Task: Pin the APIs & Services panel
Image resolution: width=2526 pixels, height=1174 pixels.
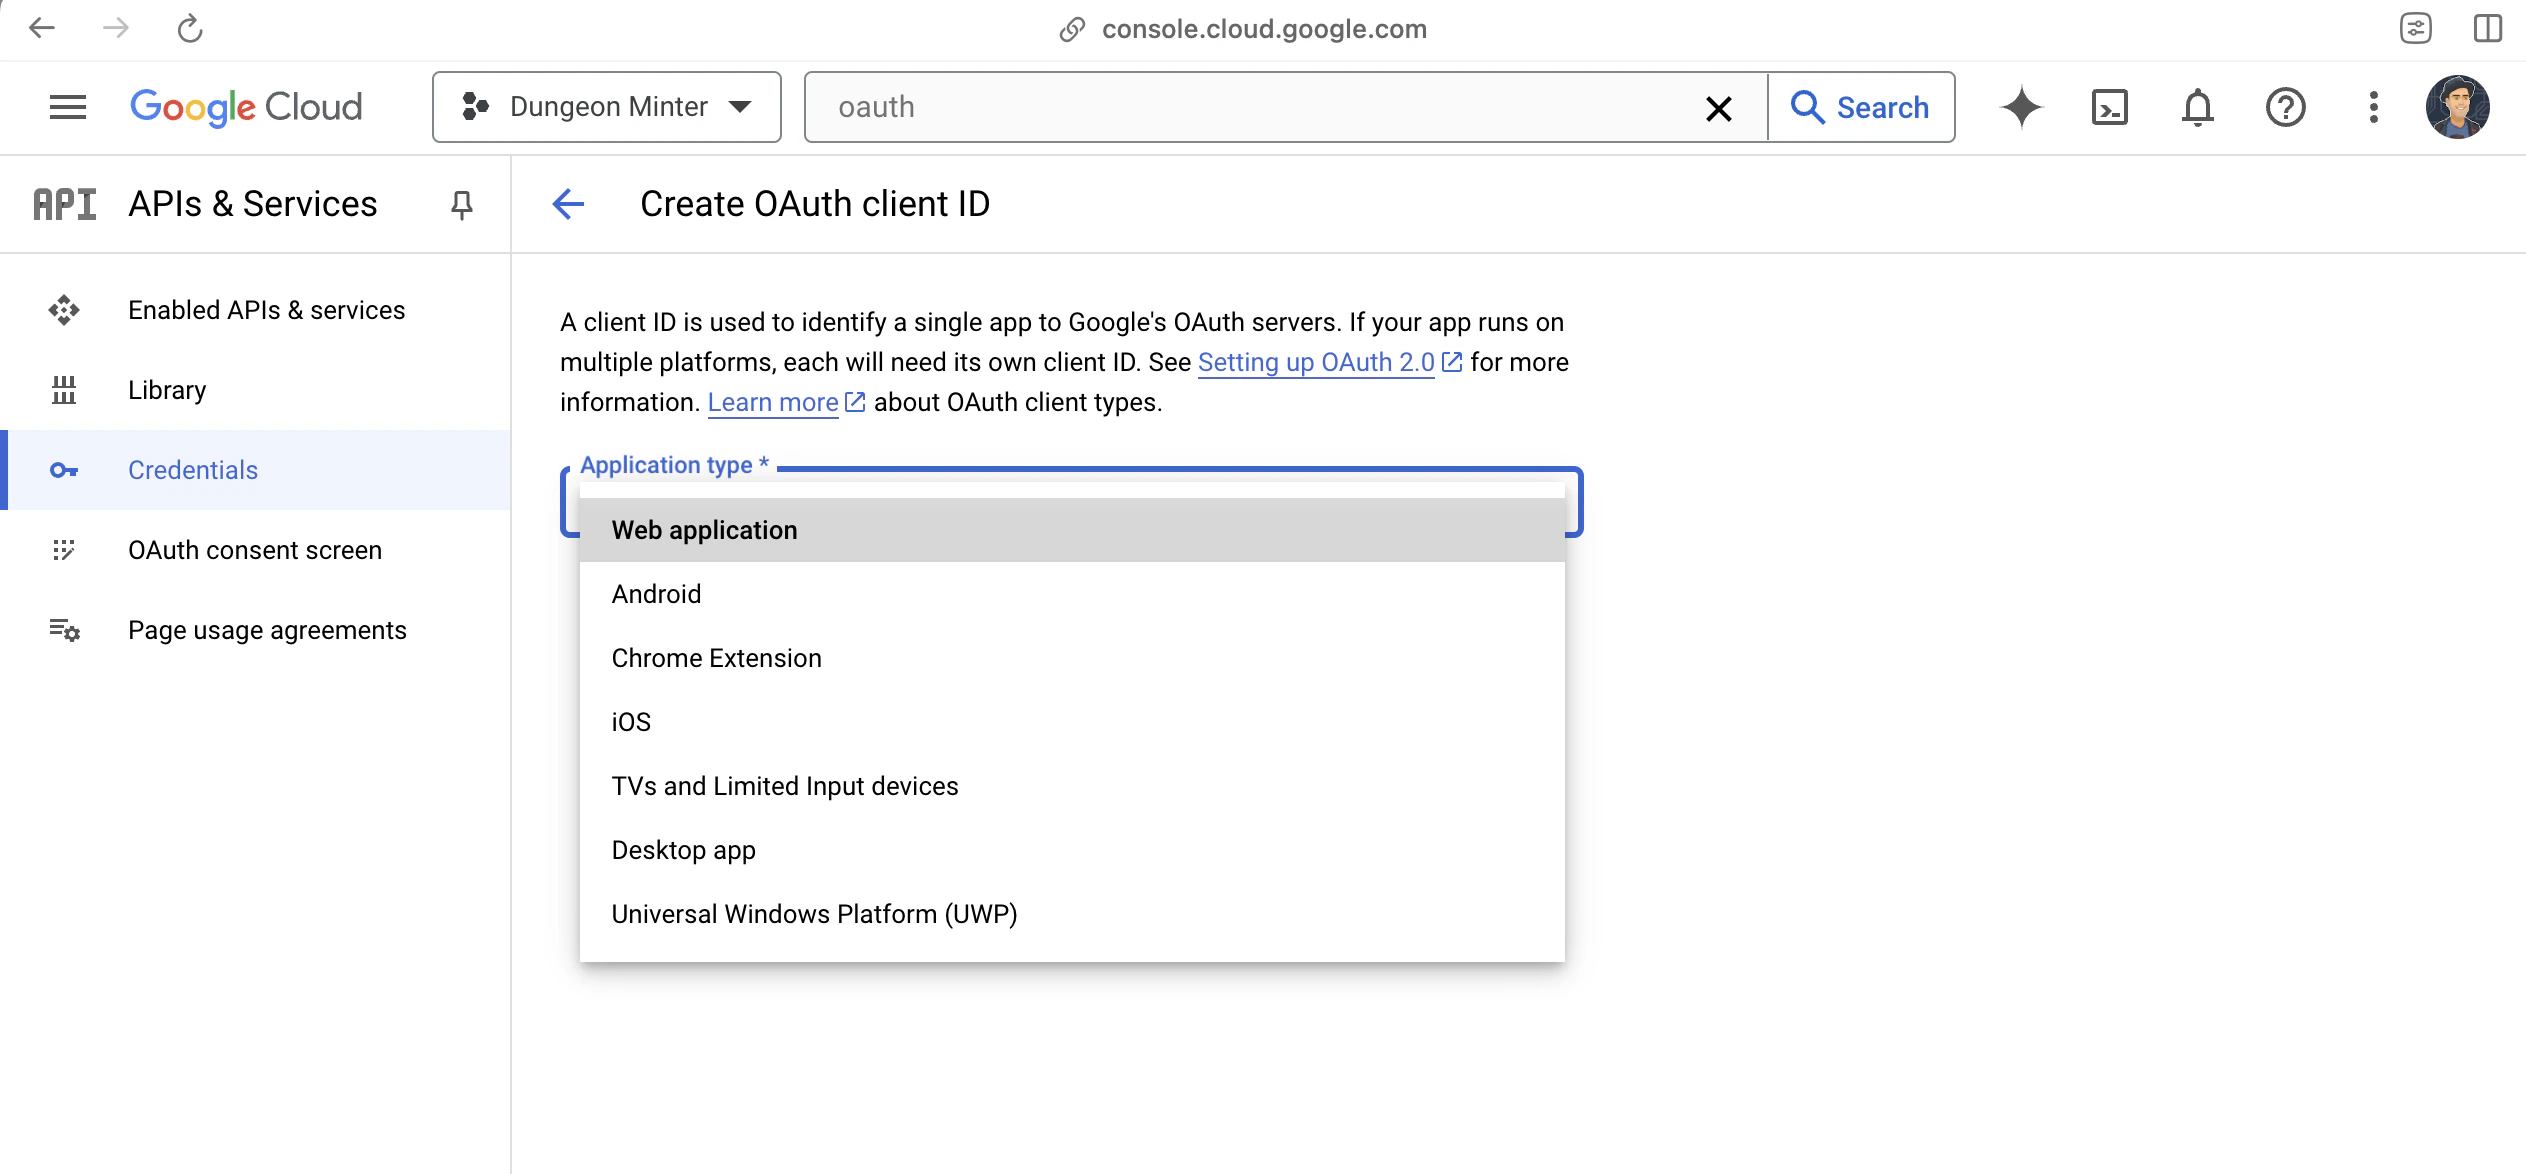Action: click(461, 205)
